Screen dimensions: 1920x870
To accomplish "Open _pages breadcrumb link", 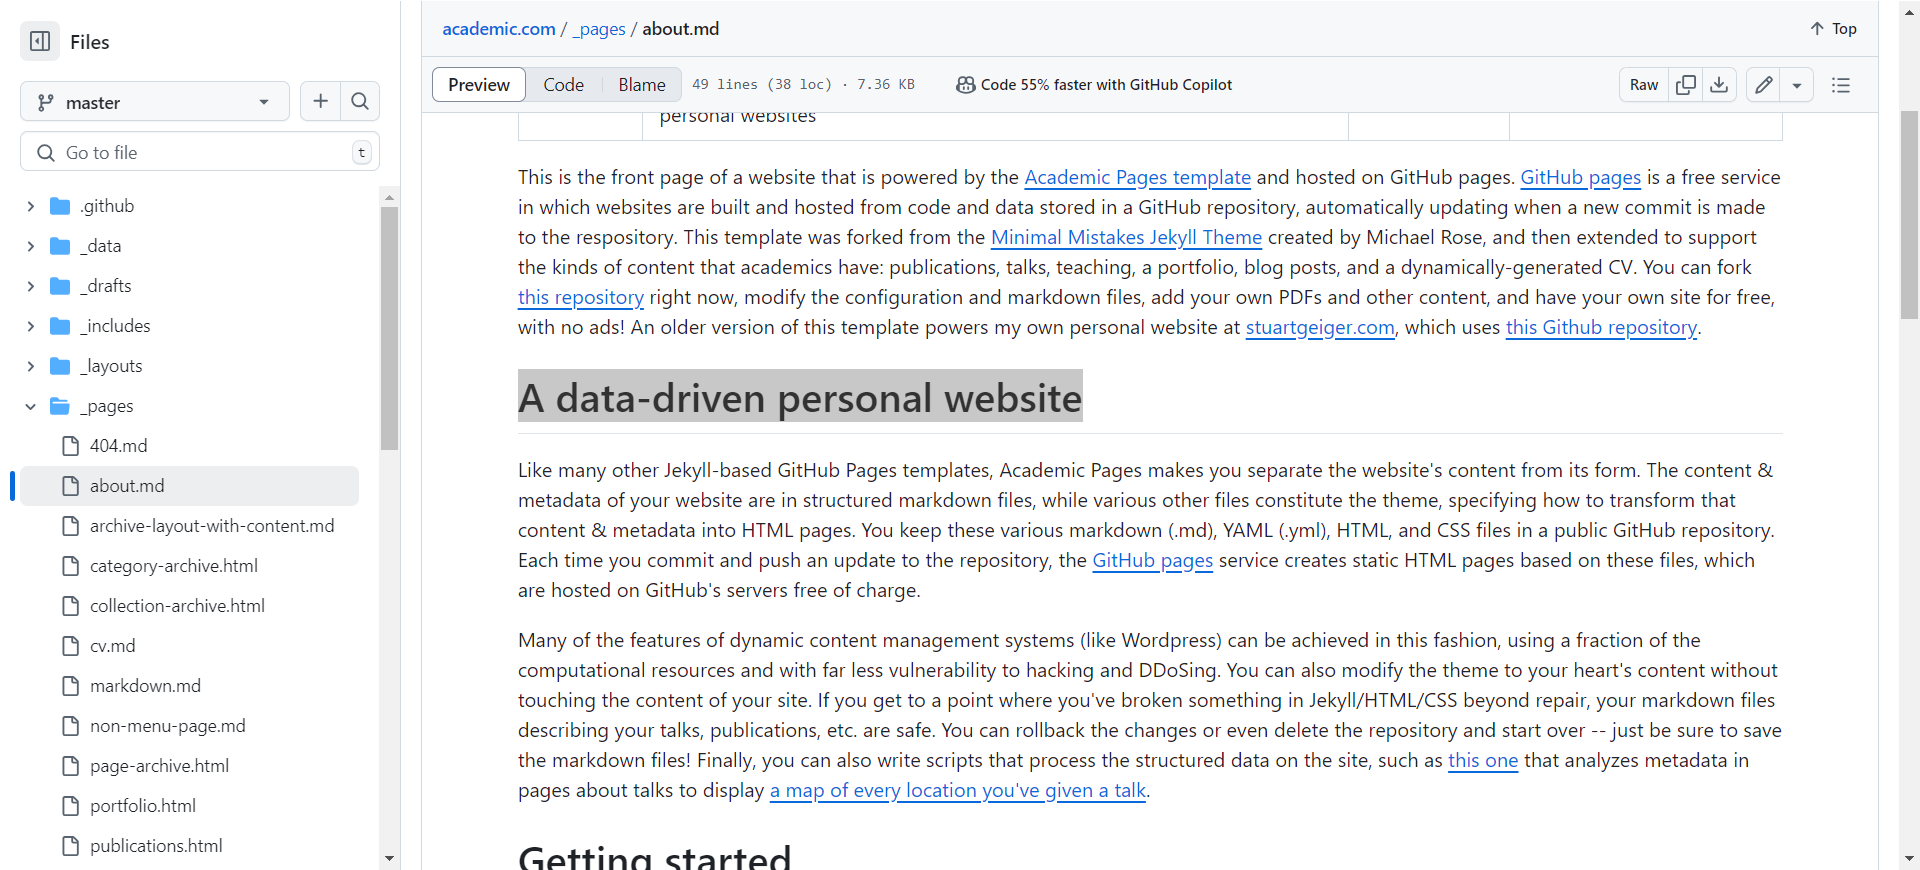I will pos(599,29).
